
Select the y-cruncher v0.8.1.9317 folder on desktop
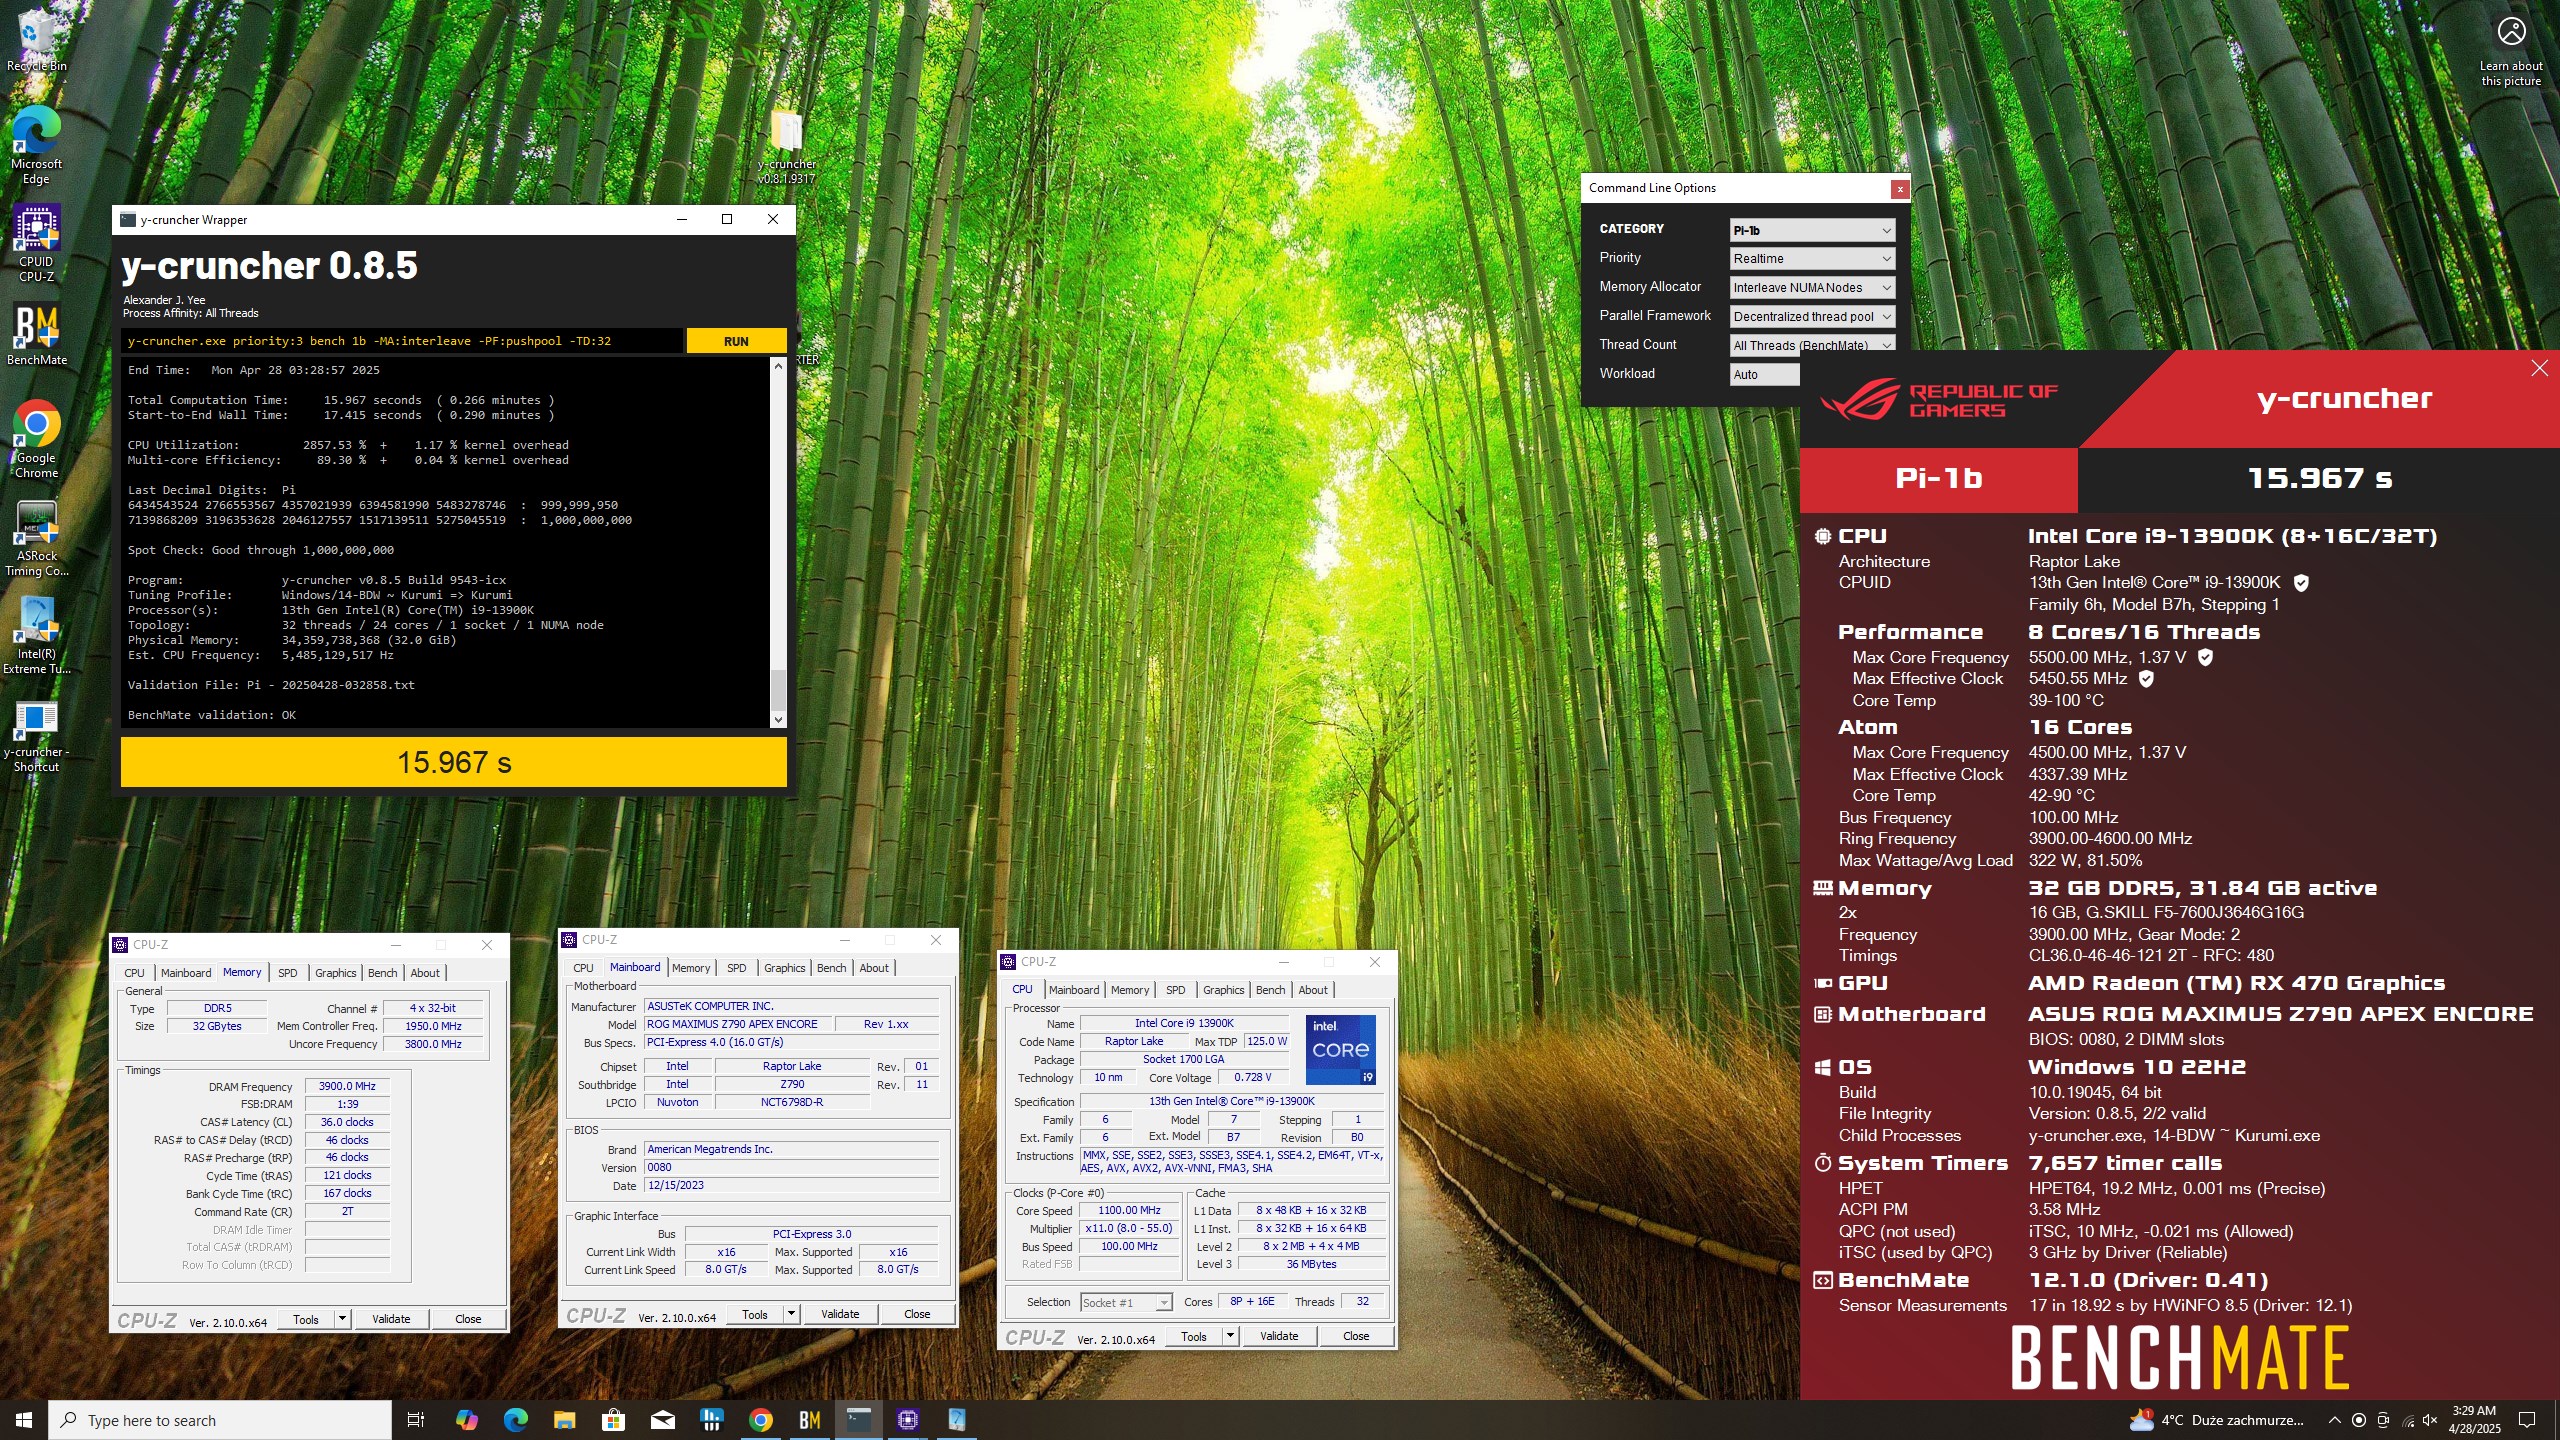787,146
